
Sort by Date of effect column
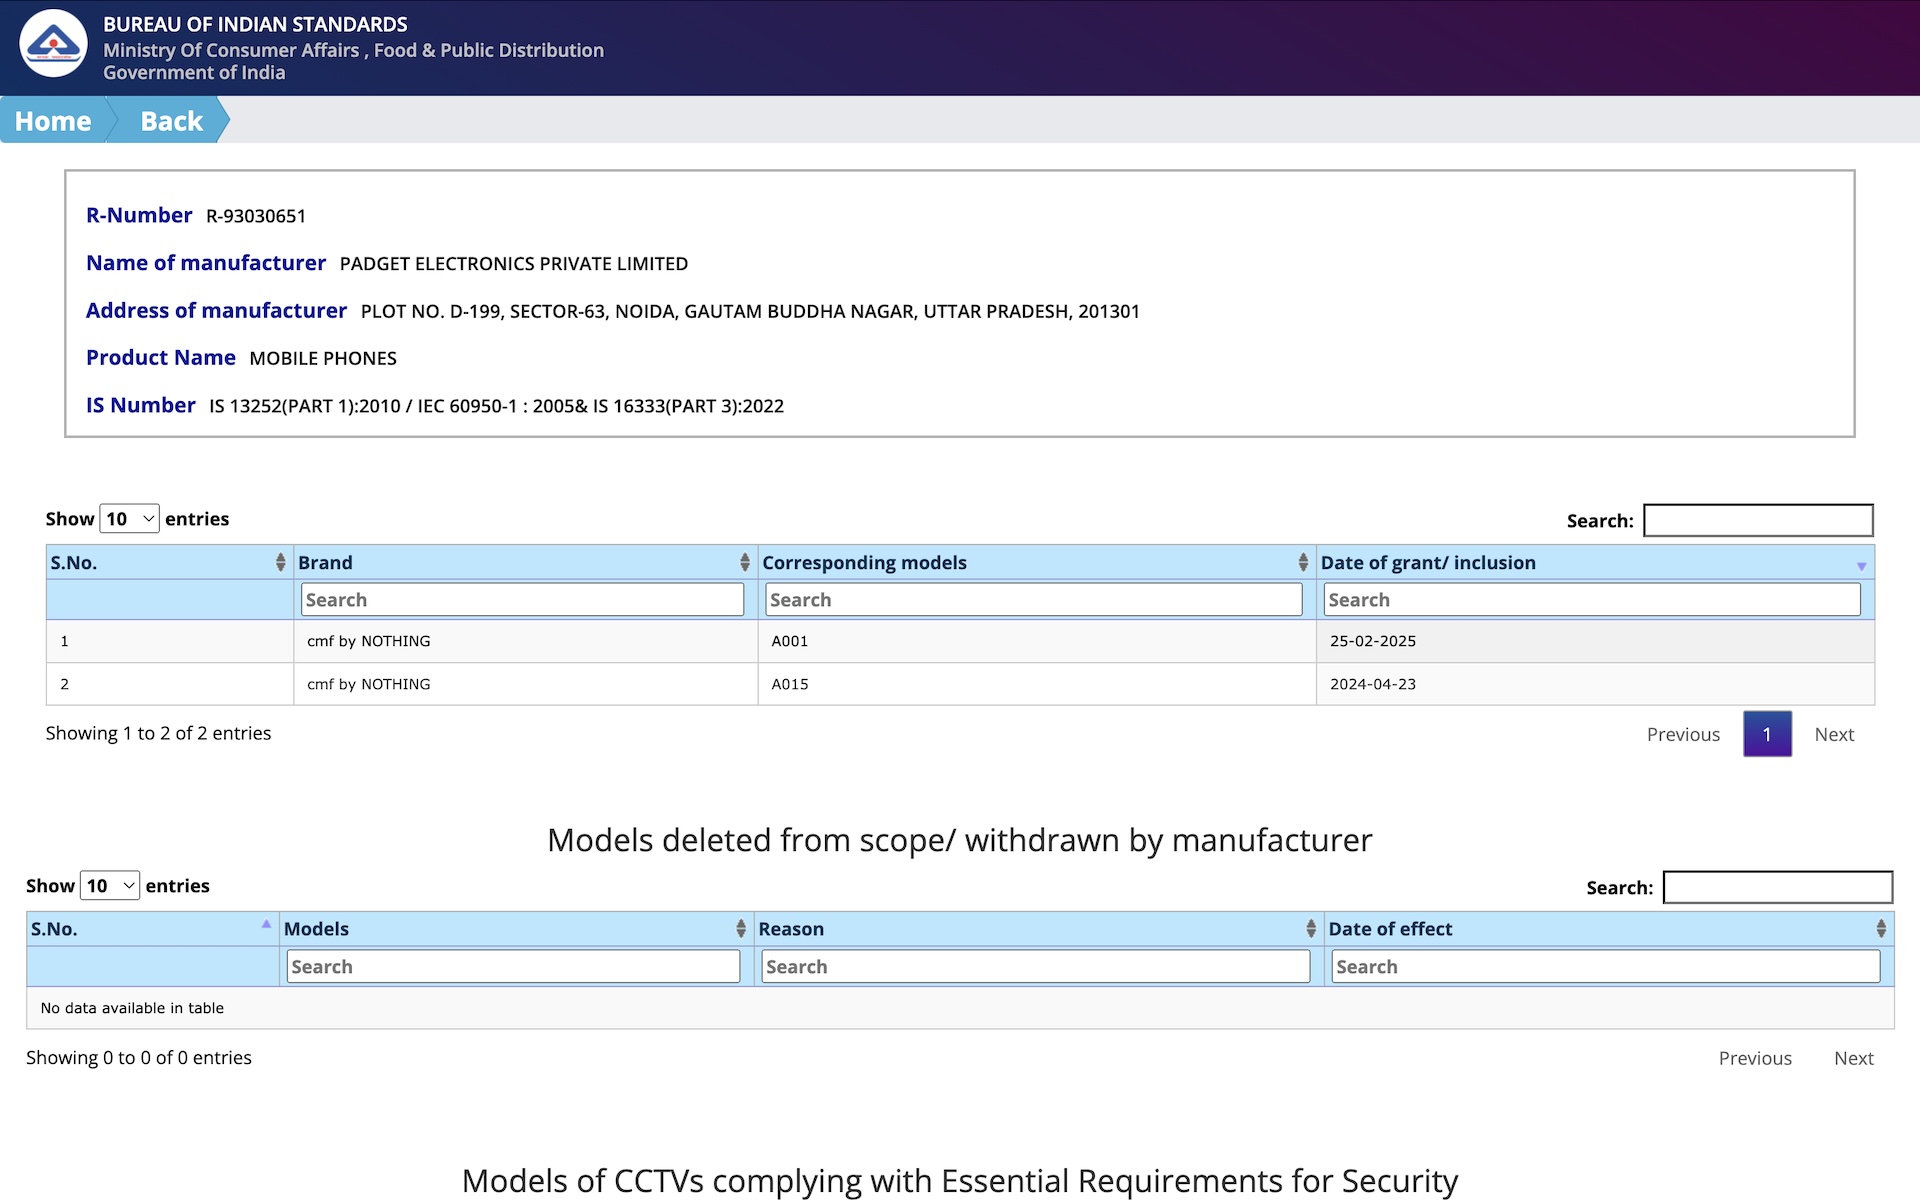click(x=1880, y=929)
